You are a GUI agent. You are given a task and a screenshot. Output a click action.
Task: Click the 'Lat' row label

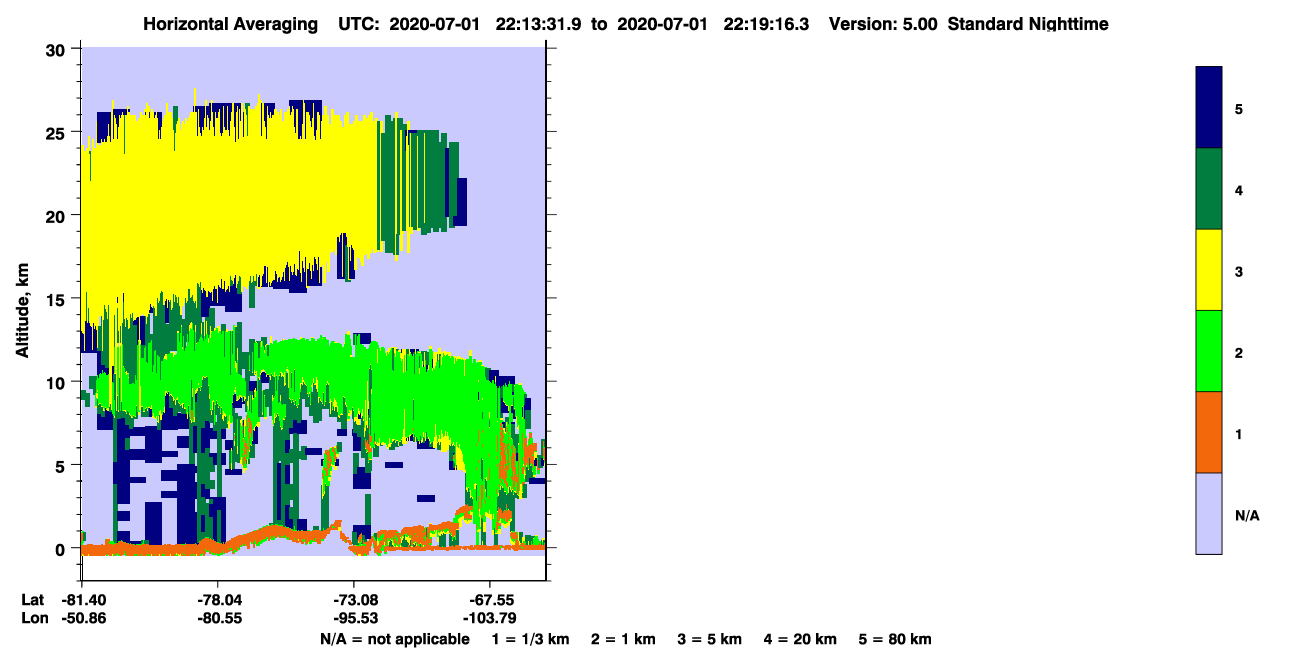pyautogui.click(x=33, y=599)
